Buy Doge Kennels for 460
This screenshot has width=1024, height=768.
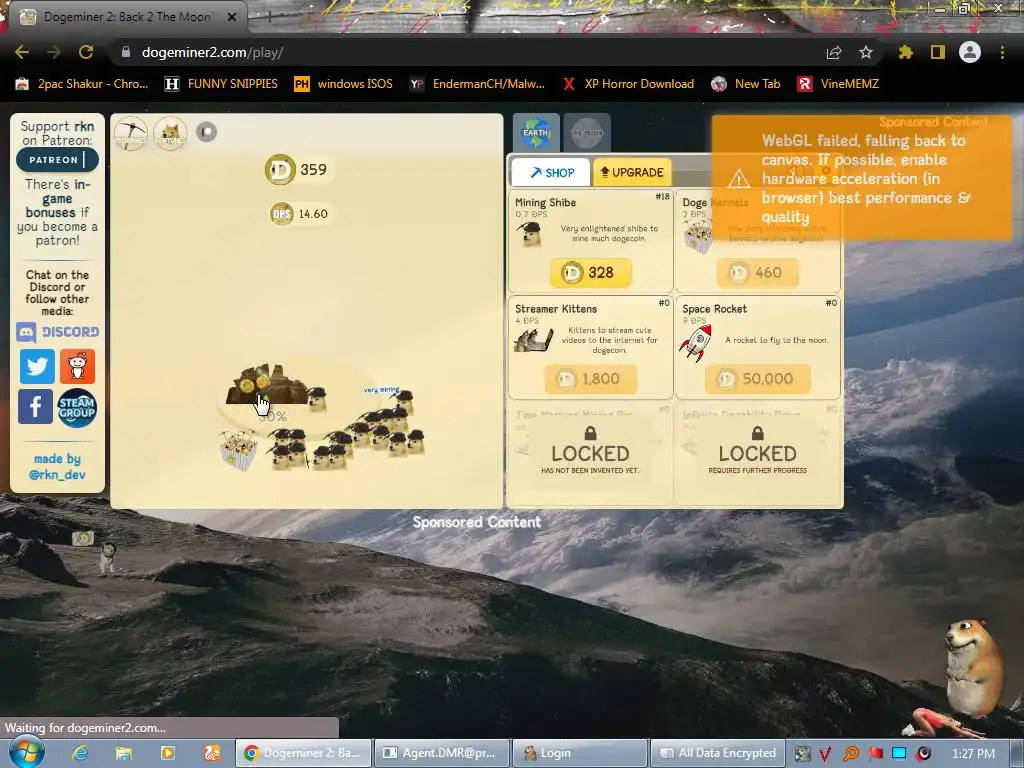pyautogui.click(x=758, y=272)
